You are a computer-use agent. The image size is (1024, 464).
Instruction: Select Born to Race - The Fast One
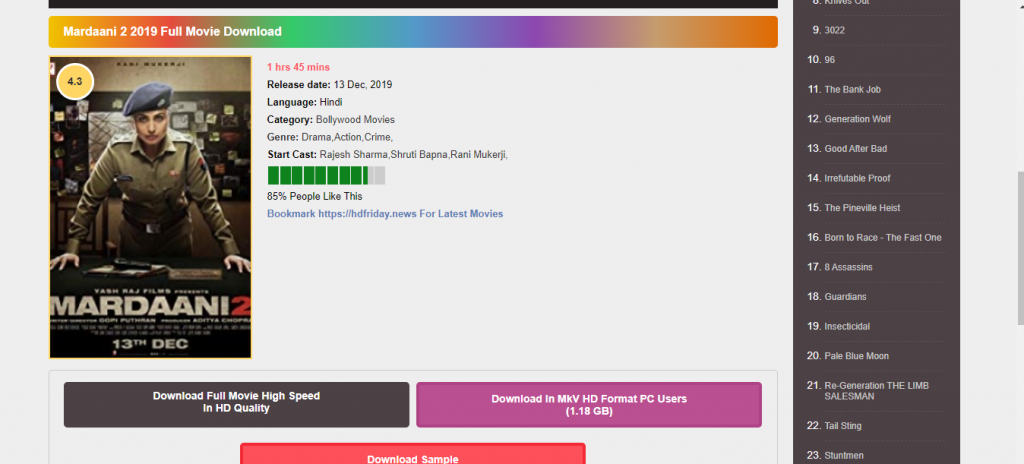883,237
